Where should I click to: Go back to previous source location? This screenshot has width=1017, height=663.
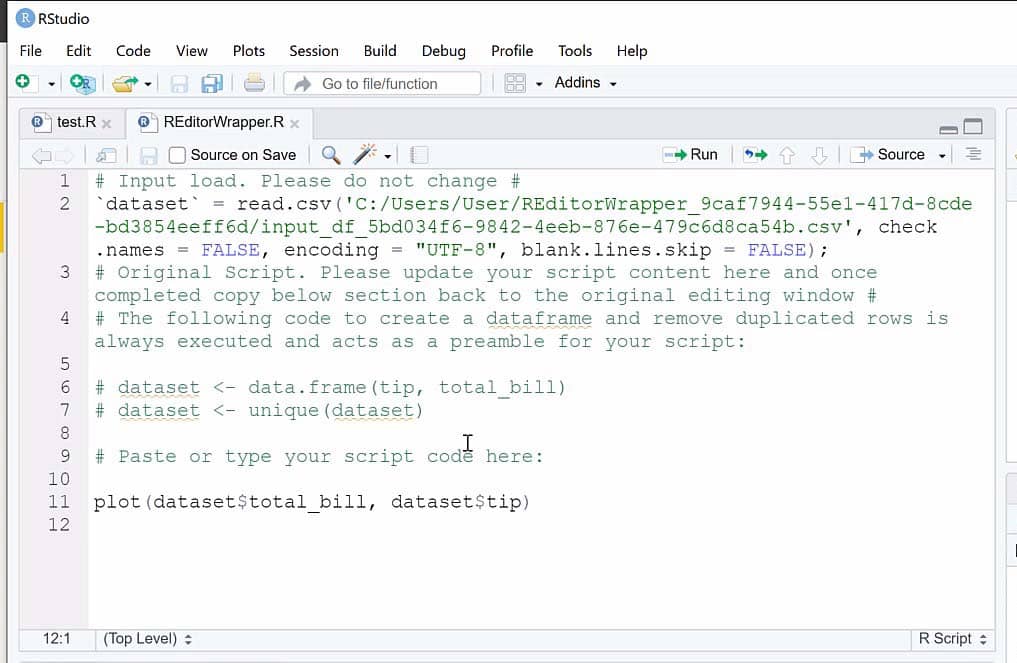[42, 155]
